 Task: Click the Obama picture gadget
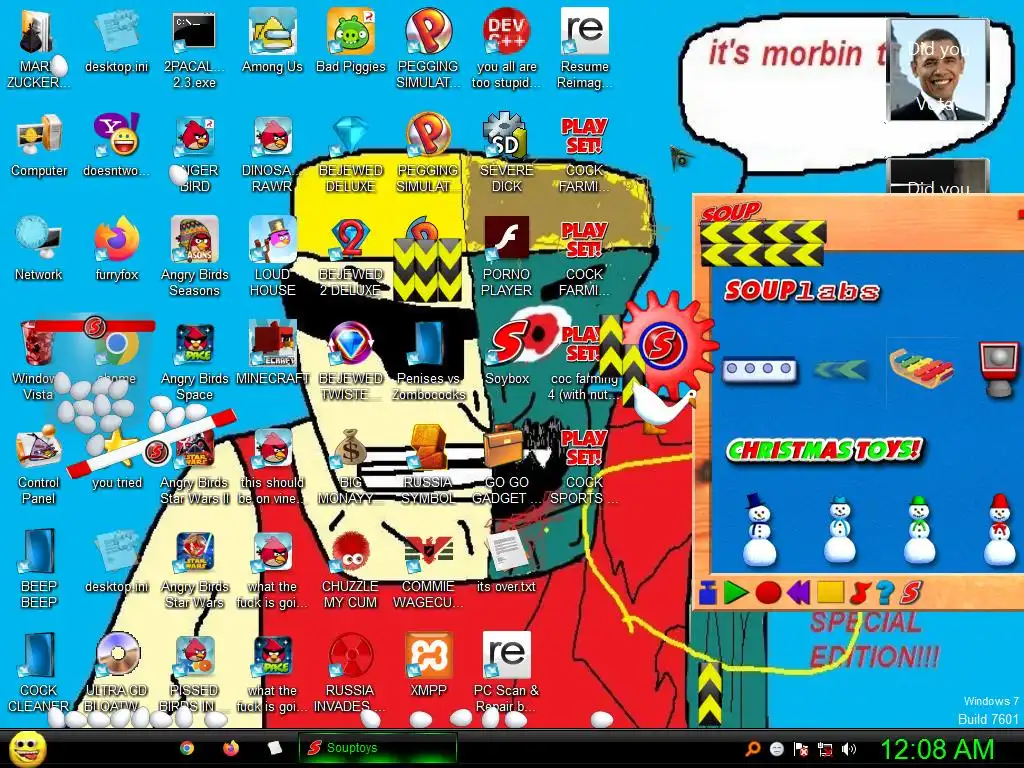pyautogui.click(x=938, y=69)
